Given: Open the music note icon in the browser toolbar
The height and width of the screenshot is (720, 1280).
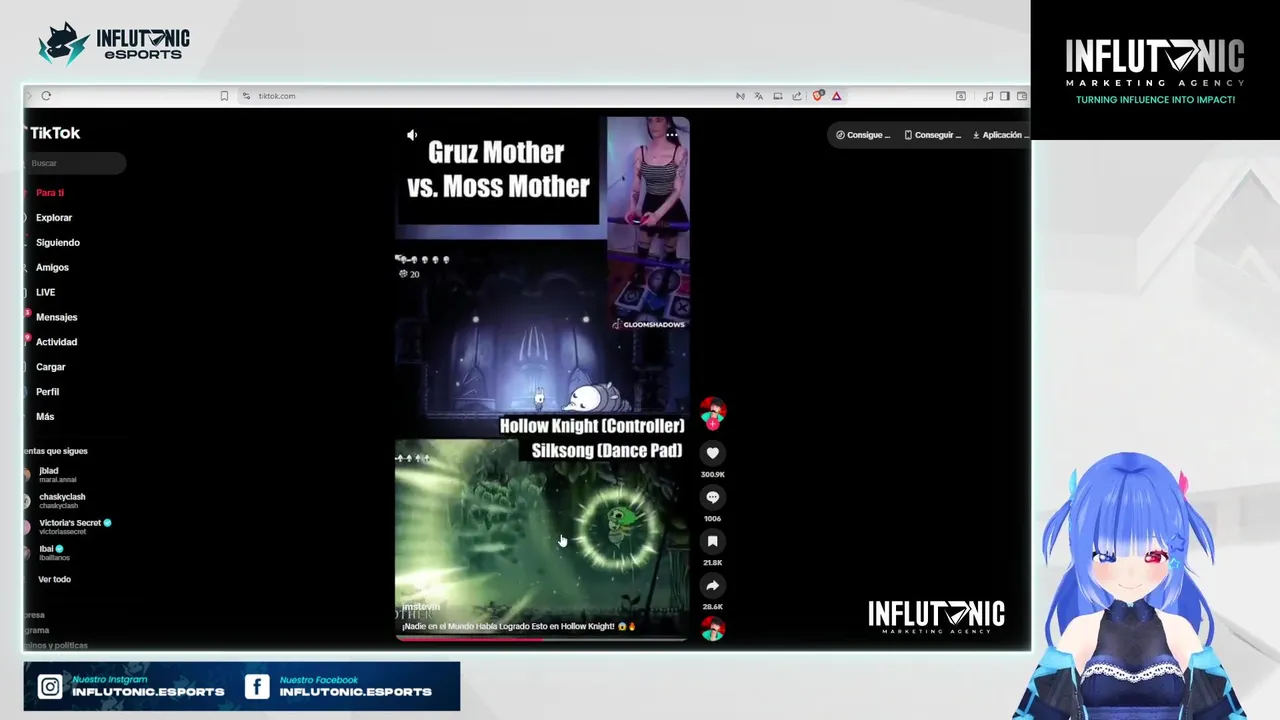Looking at the screenshot, I should point(988,96).
